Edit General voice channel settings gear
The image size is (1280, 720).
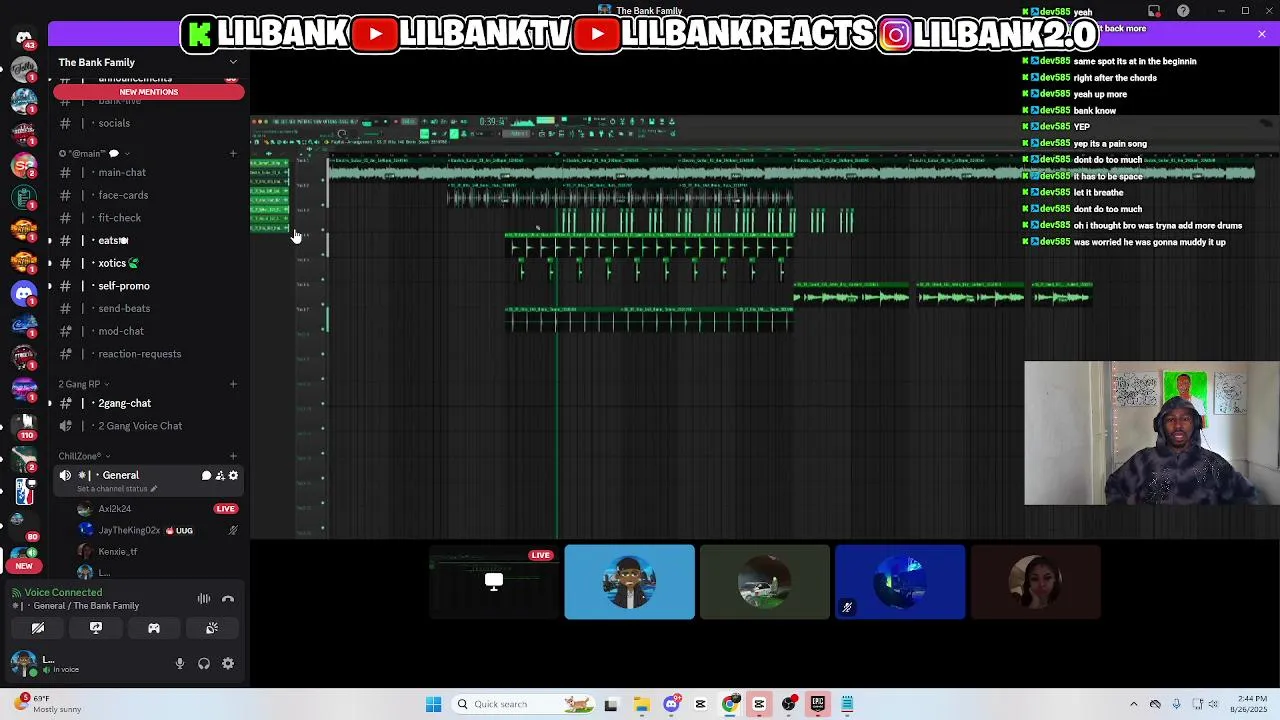(x=234, y=476)
